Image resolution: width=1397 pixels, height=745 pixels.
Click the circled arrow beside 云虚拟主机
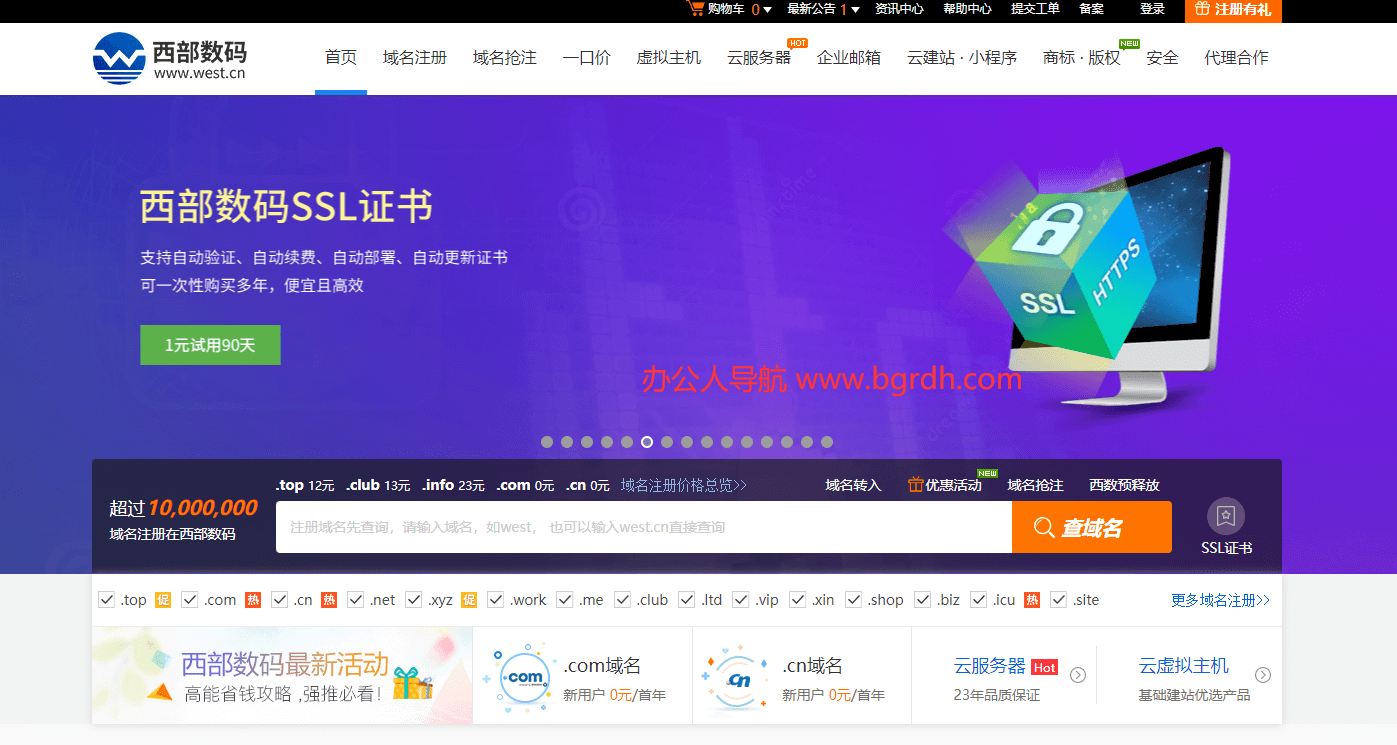pos(1263,675)
